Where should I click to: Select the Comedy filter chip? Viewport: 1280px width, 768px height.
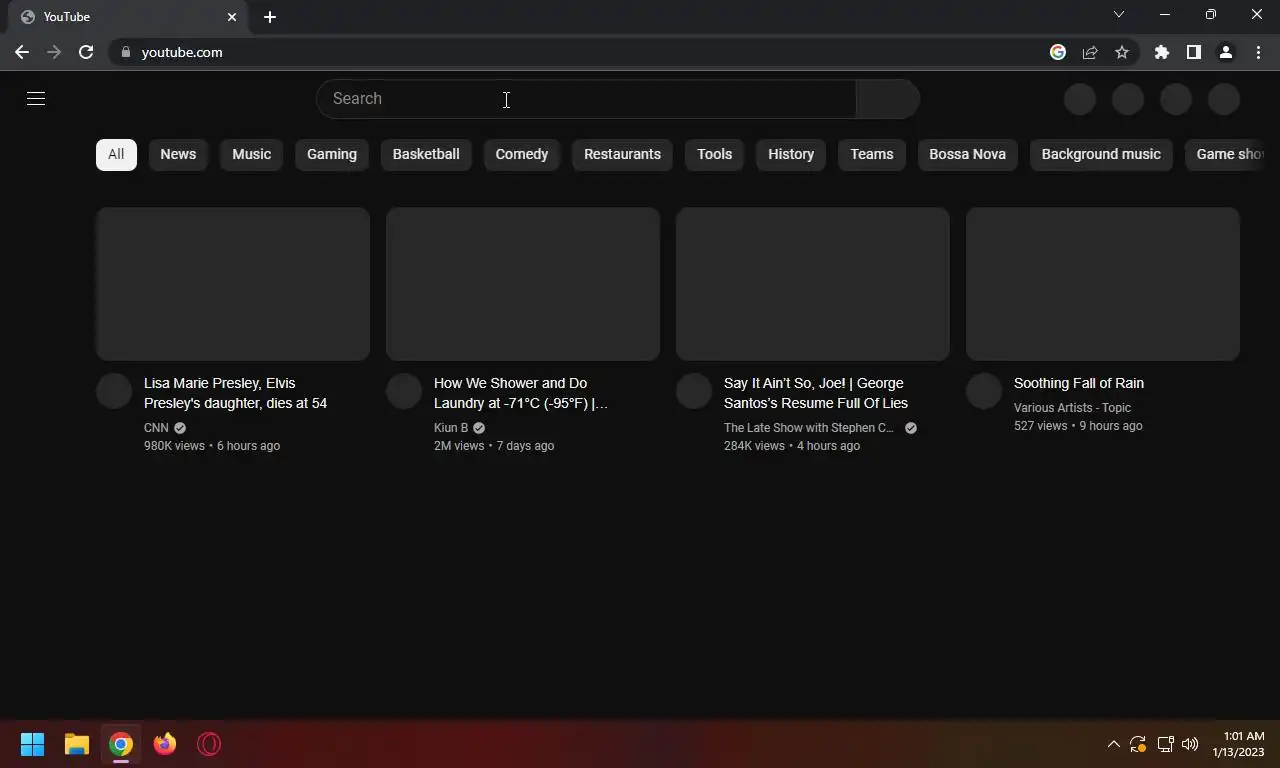[522, 154]
